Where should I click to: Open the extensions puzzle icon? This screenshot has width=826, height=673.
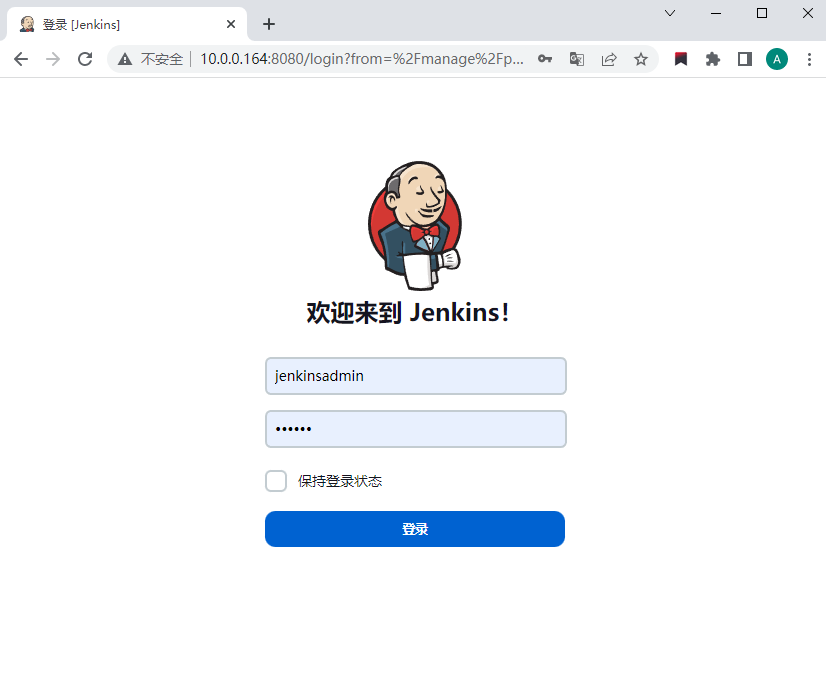(x=713, y=59)
